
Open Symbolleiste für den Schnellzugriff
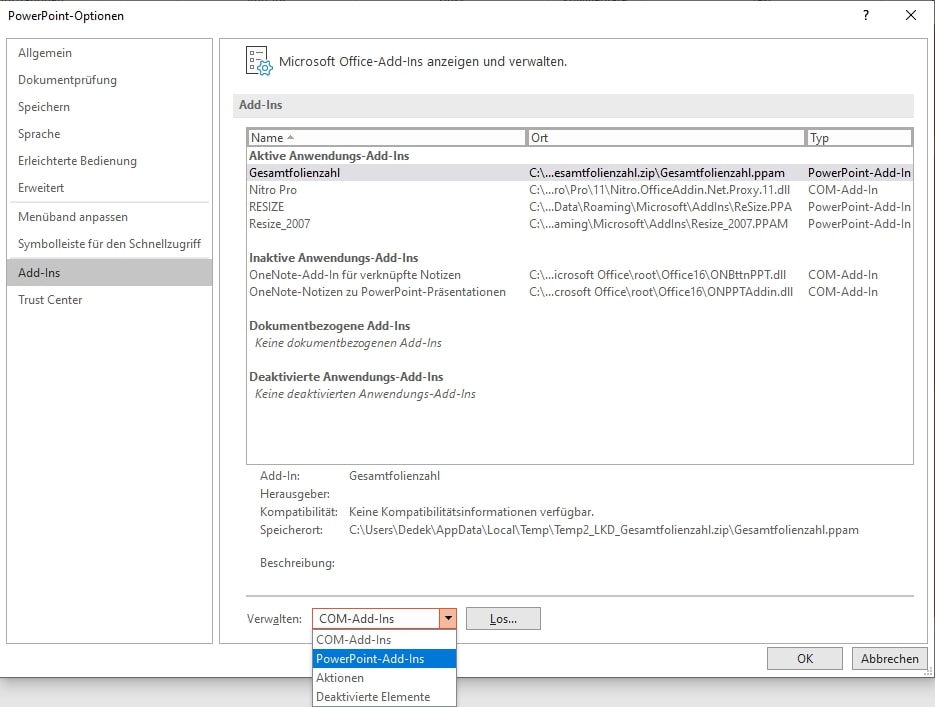tap(109, 244)
